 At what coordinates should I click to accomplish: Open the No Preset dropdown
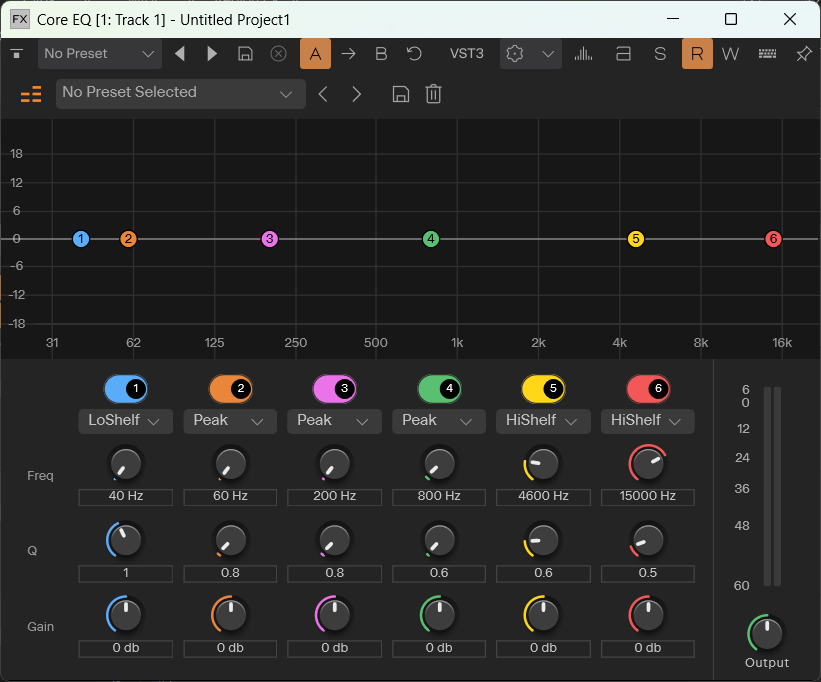click(x=99, y=53)
